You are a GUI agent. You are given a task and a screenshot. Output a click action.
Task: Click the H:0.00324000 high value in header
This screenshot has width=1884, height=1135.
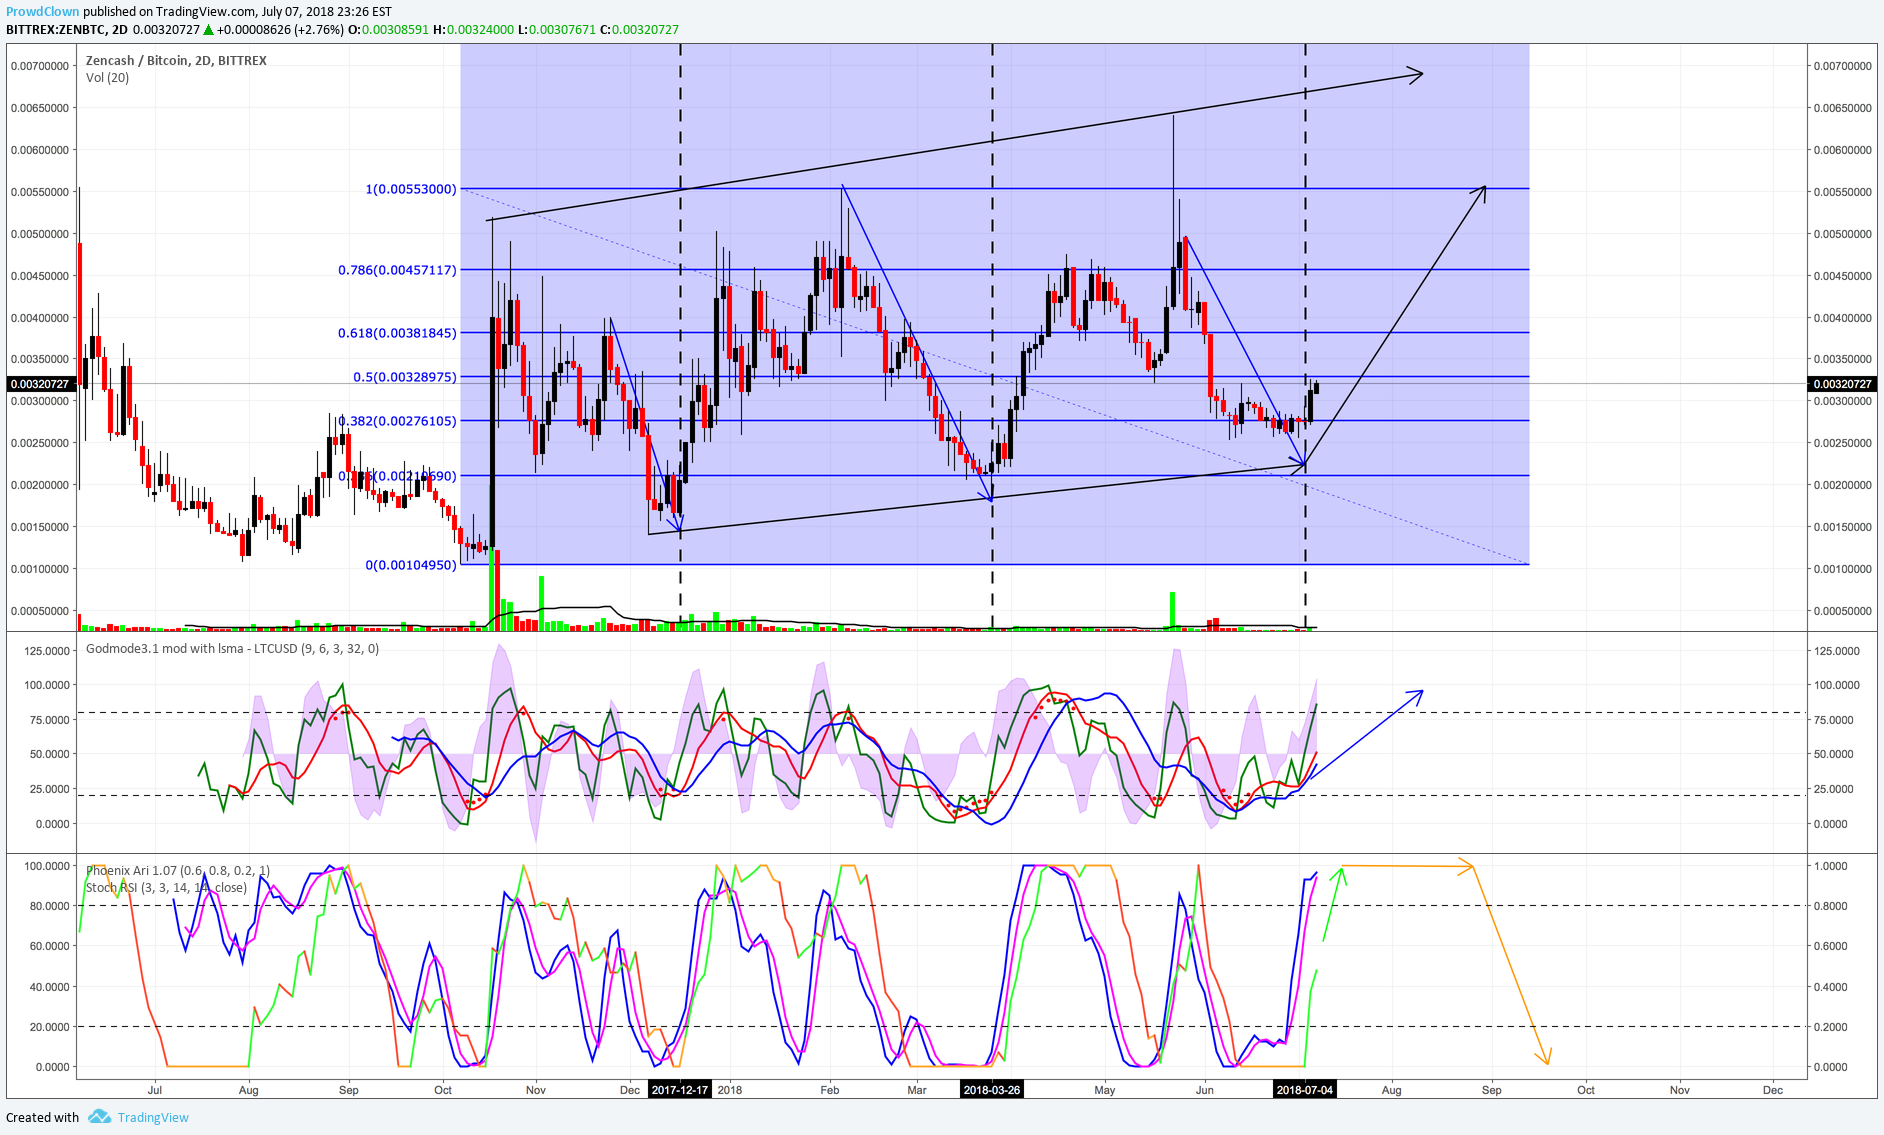point(473,30)
